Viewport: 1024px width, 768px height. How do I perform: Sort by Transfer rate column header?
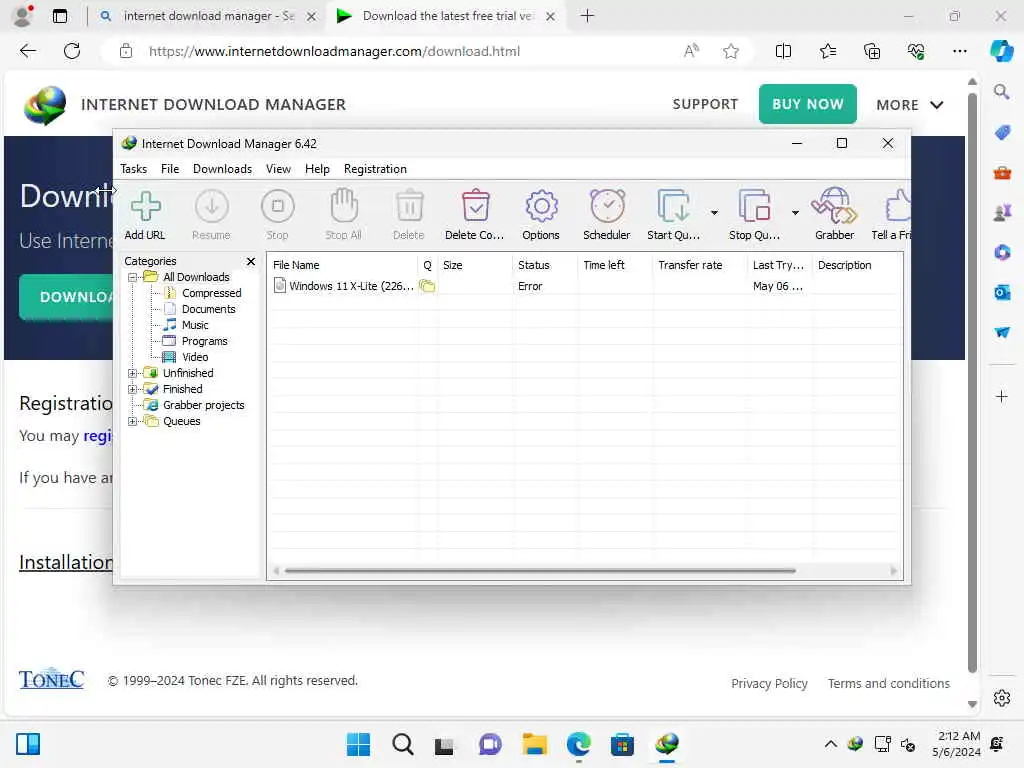pos(699,265)
